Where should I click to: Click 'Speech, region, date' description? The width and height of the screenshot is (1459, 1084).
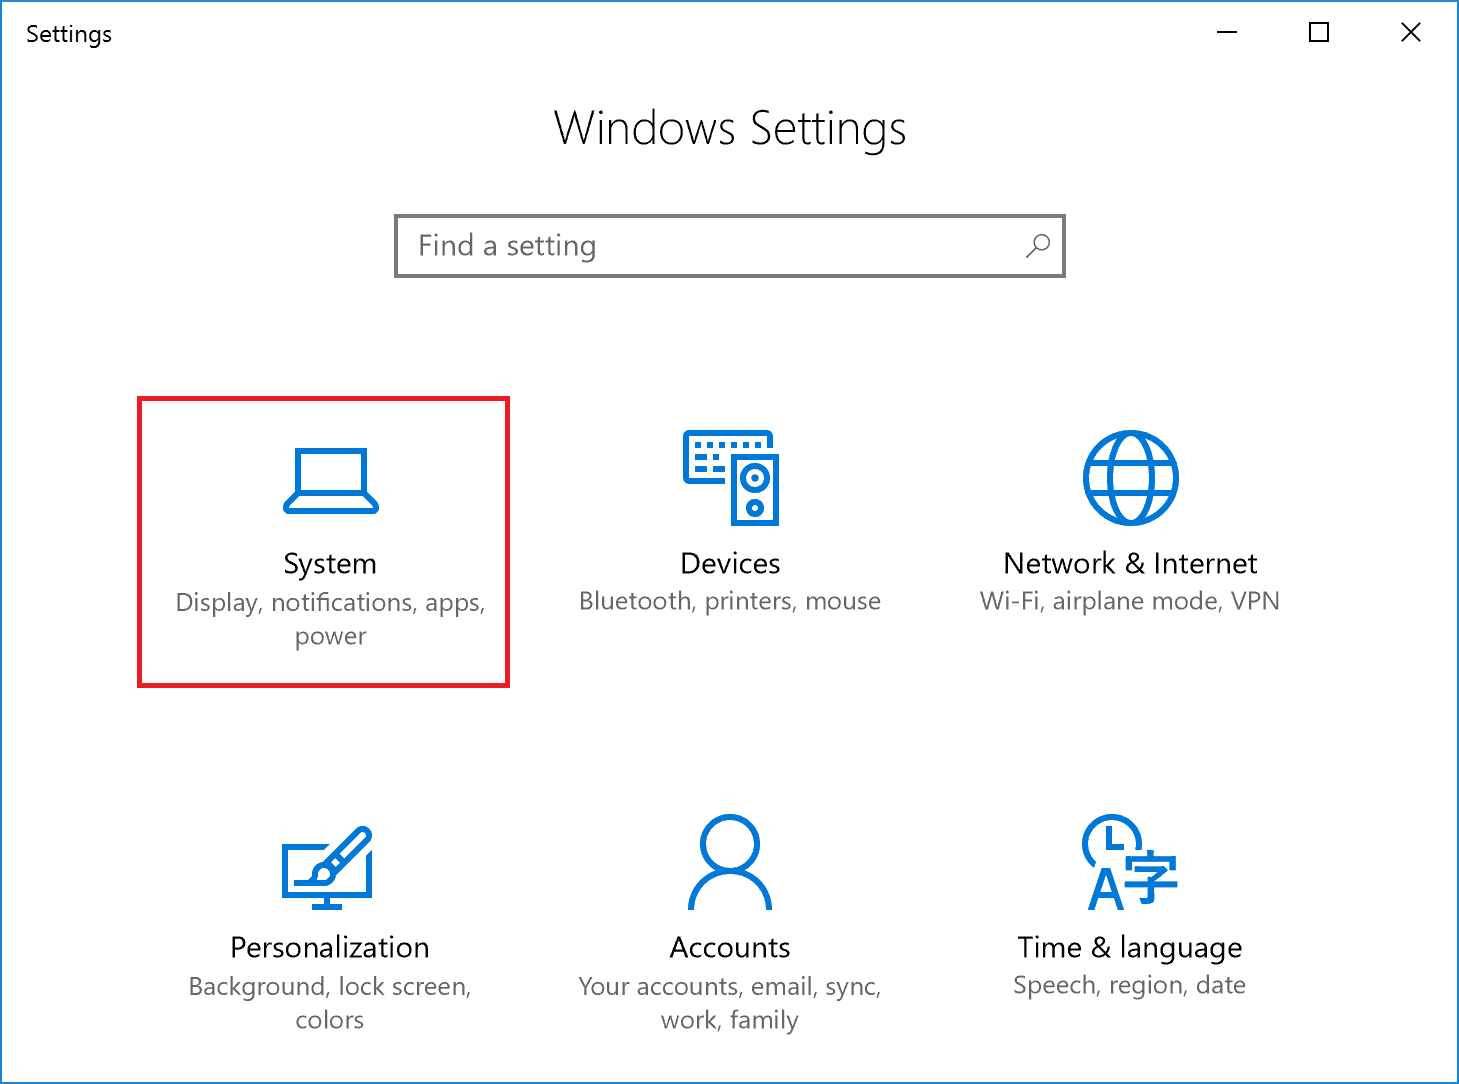coord(1130,985)
